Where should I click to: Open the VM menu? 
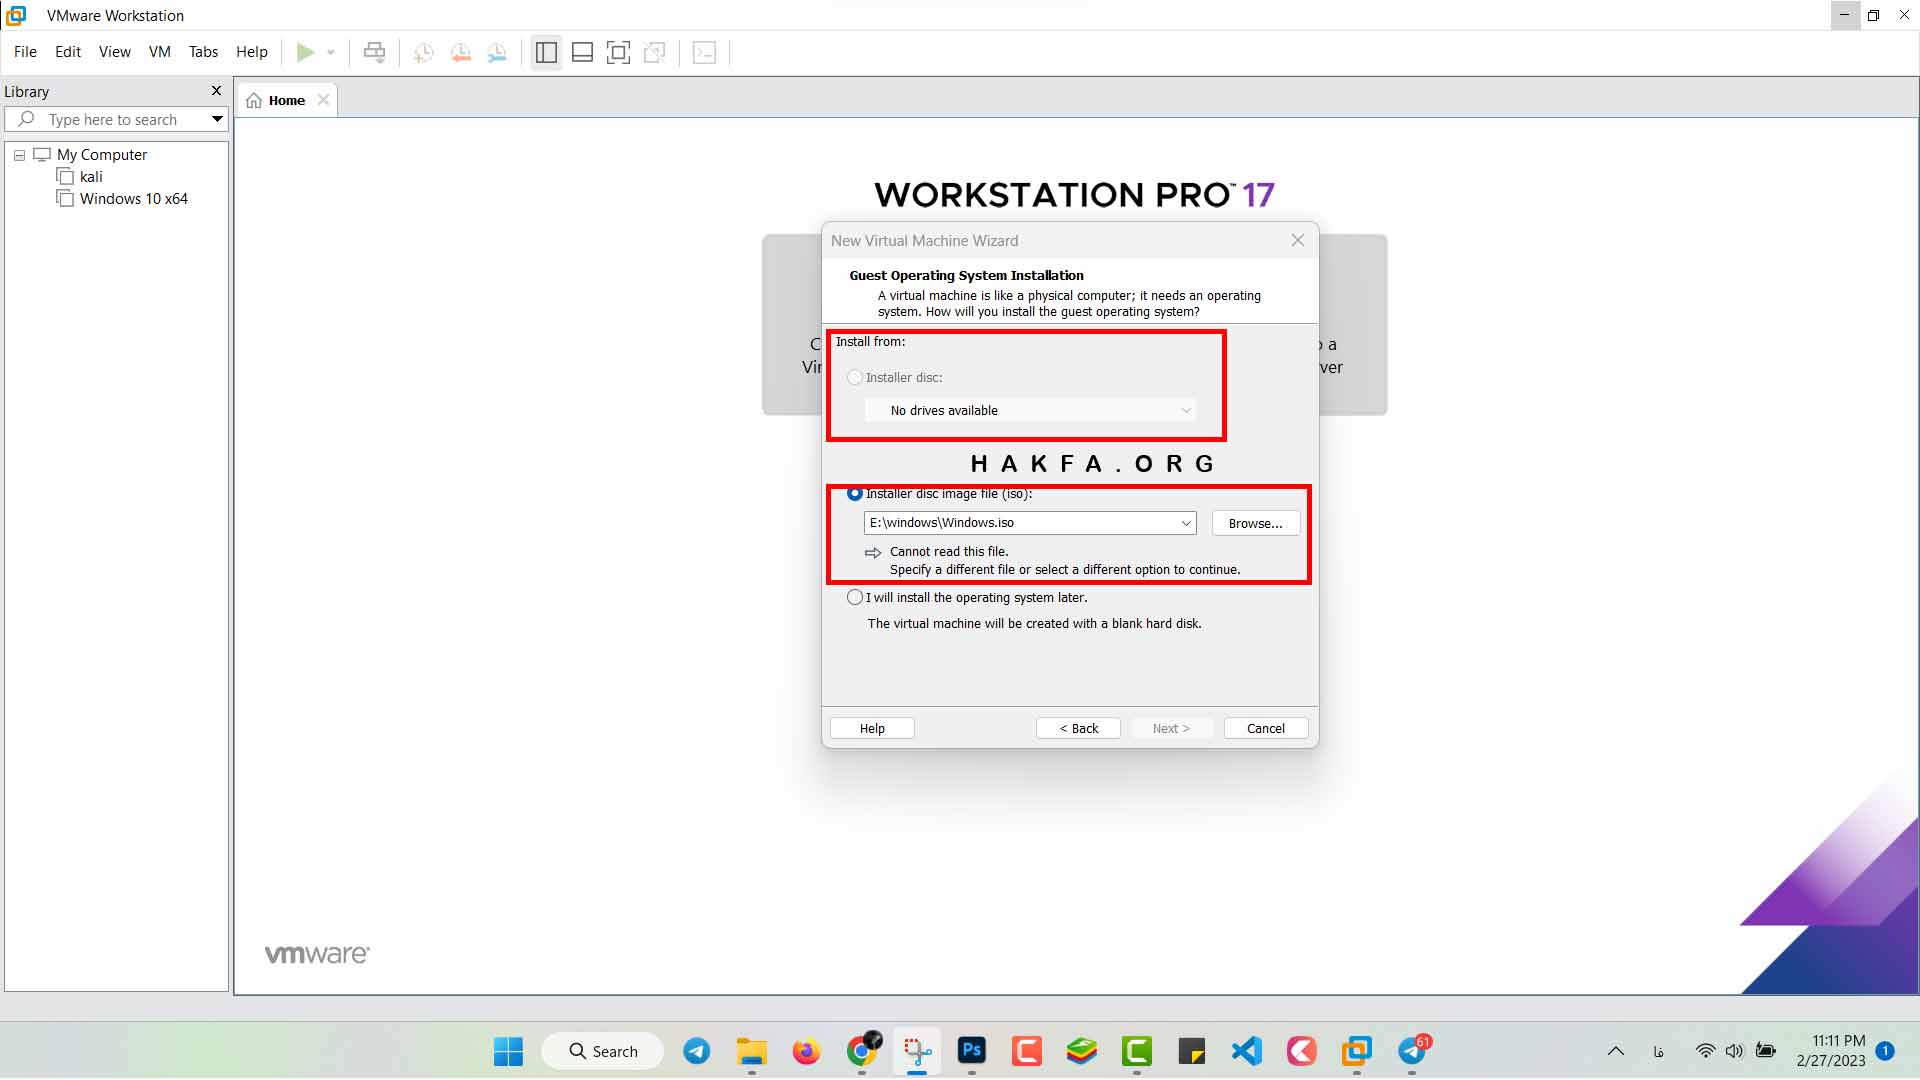[160, 52]
